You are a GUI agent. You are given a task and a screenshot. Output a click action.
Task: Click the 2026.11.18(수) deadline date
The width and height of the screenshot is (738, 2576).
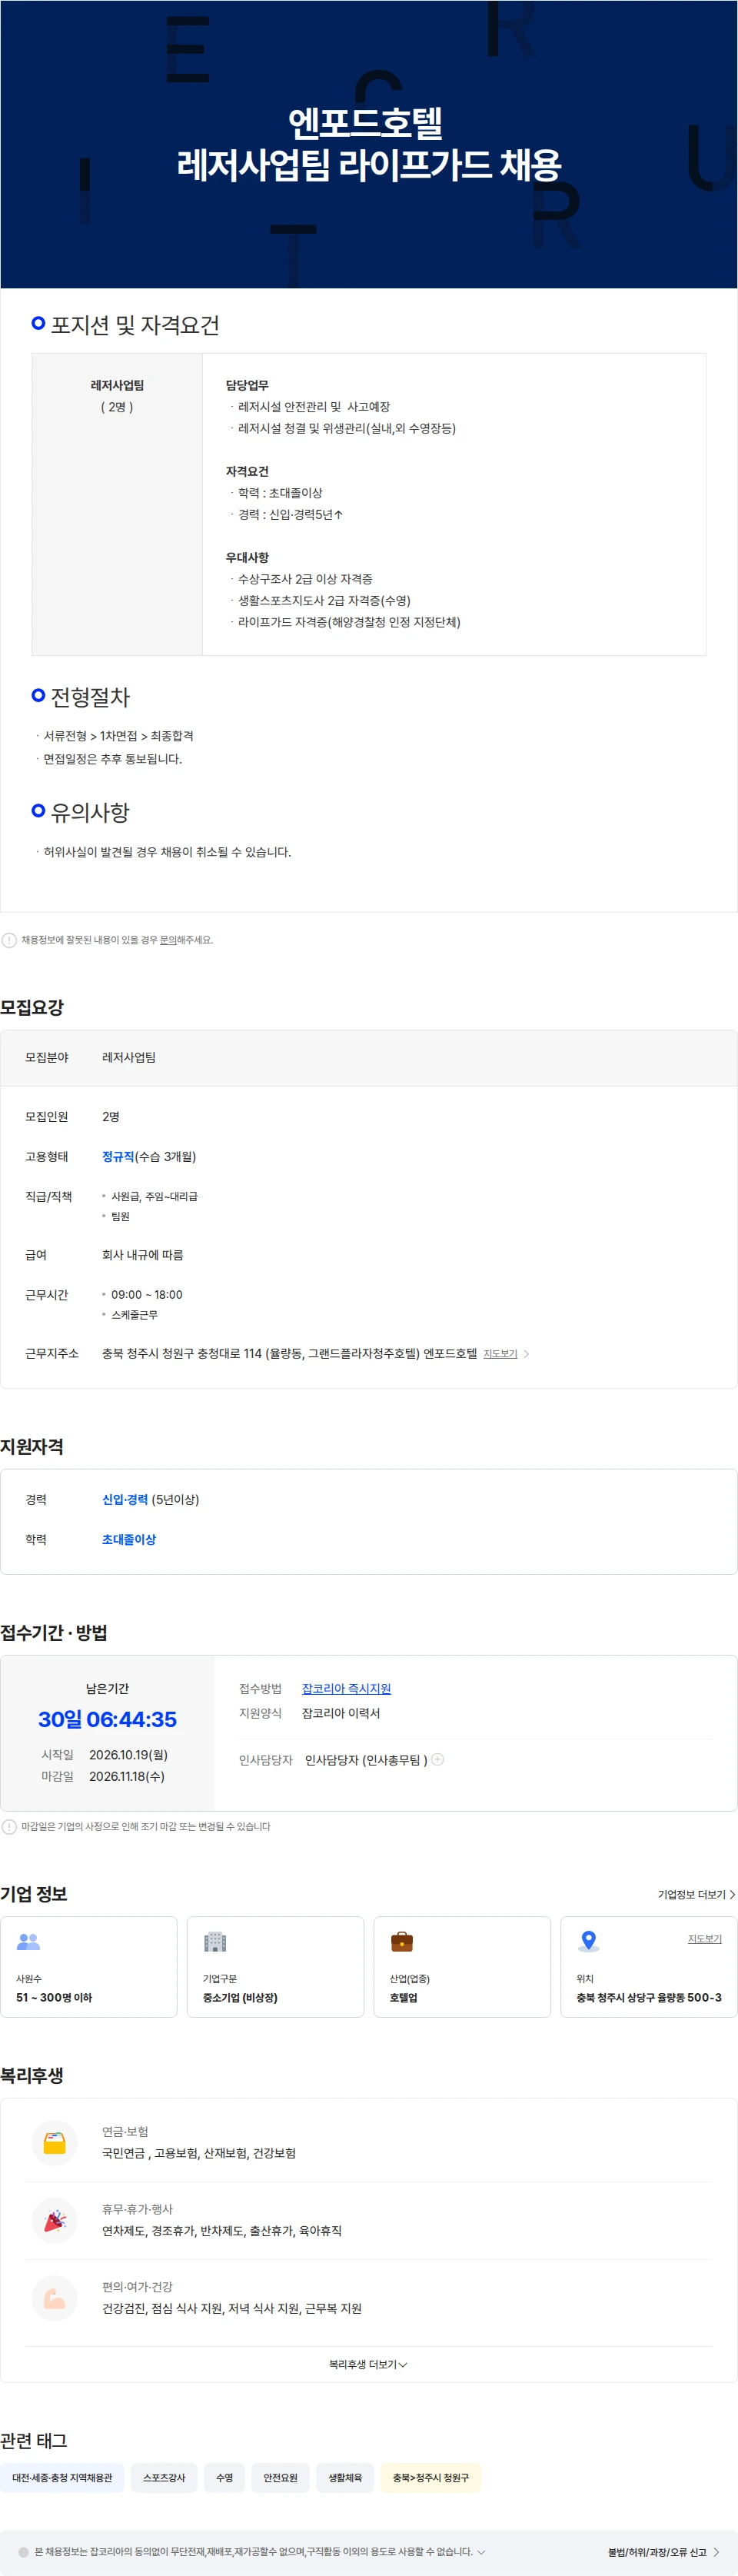[127, 1777]
